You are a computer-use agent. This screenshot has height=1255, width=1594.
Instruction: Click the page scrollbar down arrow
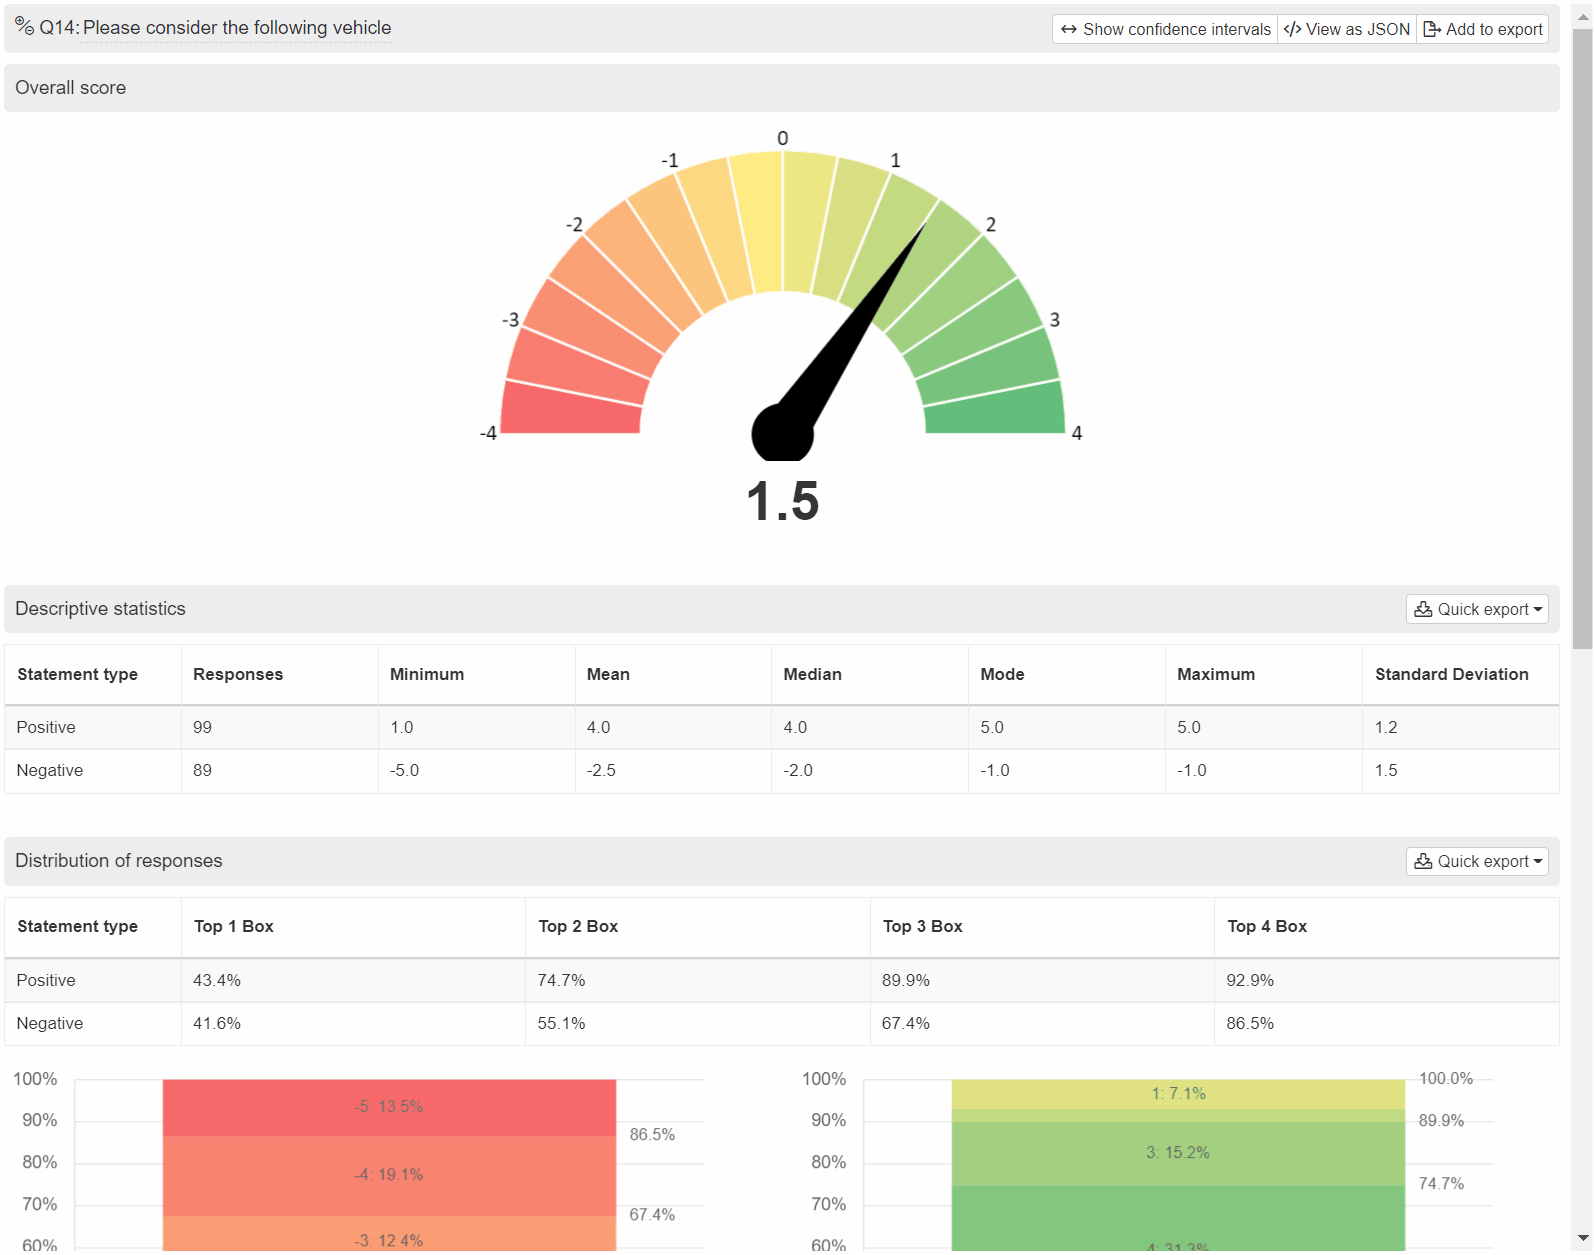pyautogui.click(x=1582, y=1238)
